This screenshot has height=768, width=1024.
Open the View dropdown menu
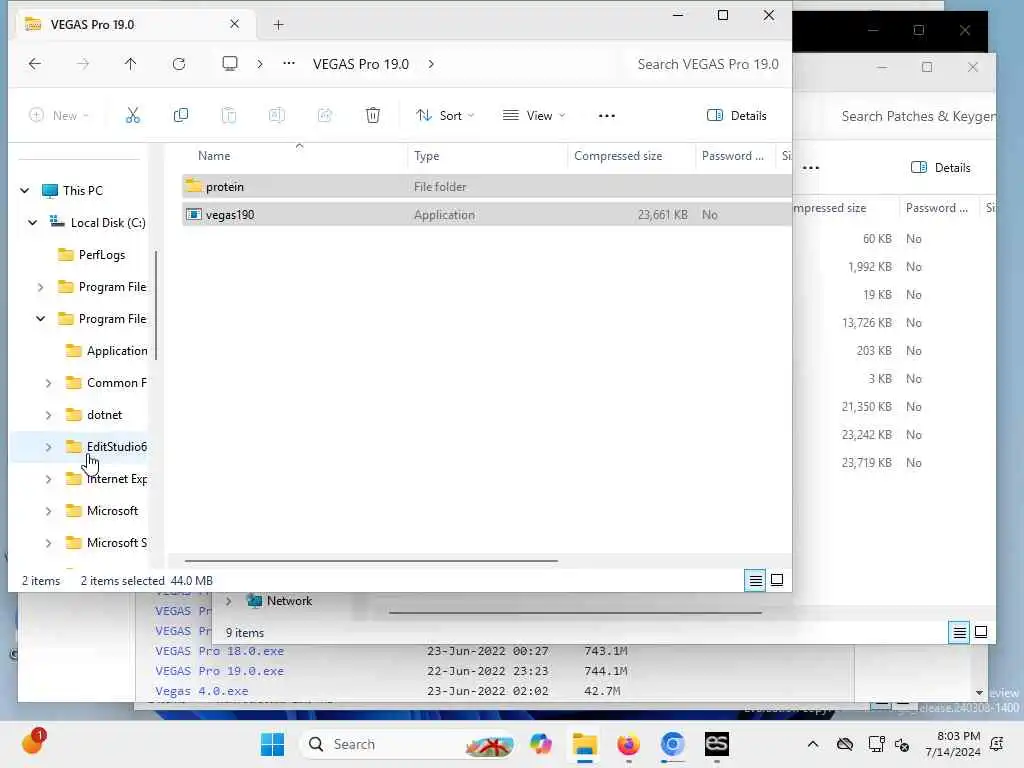(x=534, y=116)
